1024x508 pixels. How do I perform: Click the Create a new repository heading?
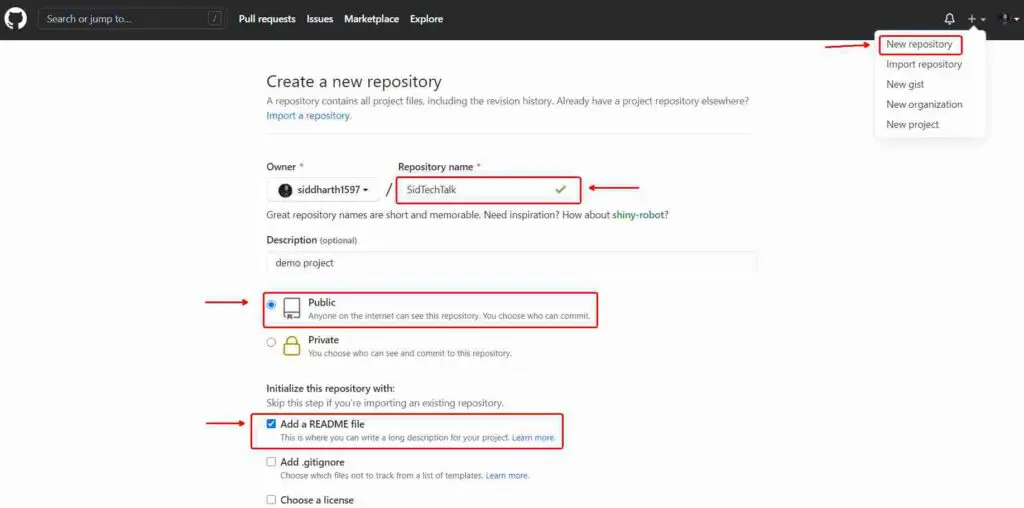click(354, 82)
